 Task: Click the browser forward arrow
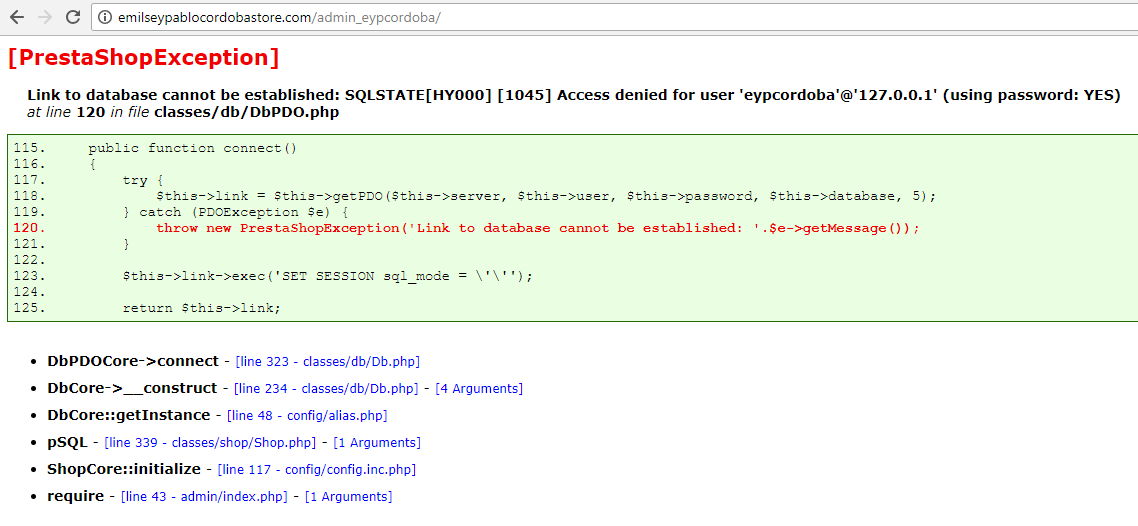coord(45,17)
